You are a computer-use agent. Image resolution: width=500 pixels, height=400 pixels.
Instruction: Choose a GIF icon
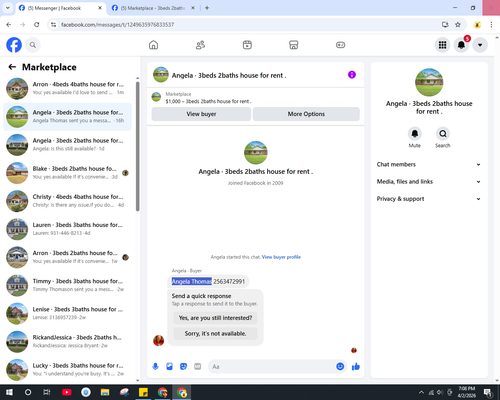[x=198, y=367]
